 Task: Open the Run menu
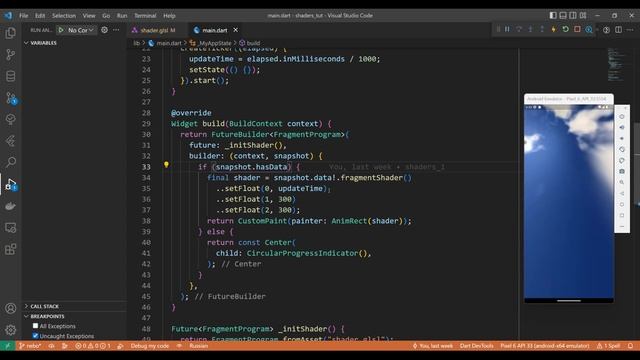122,16
